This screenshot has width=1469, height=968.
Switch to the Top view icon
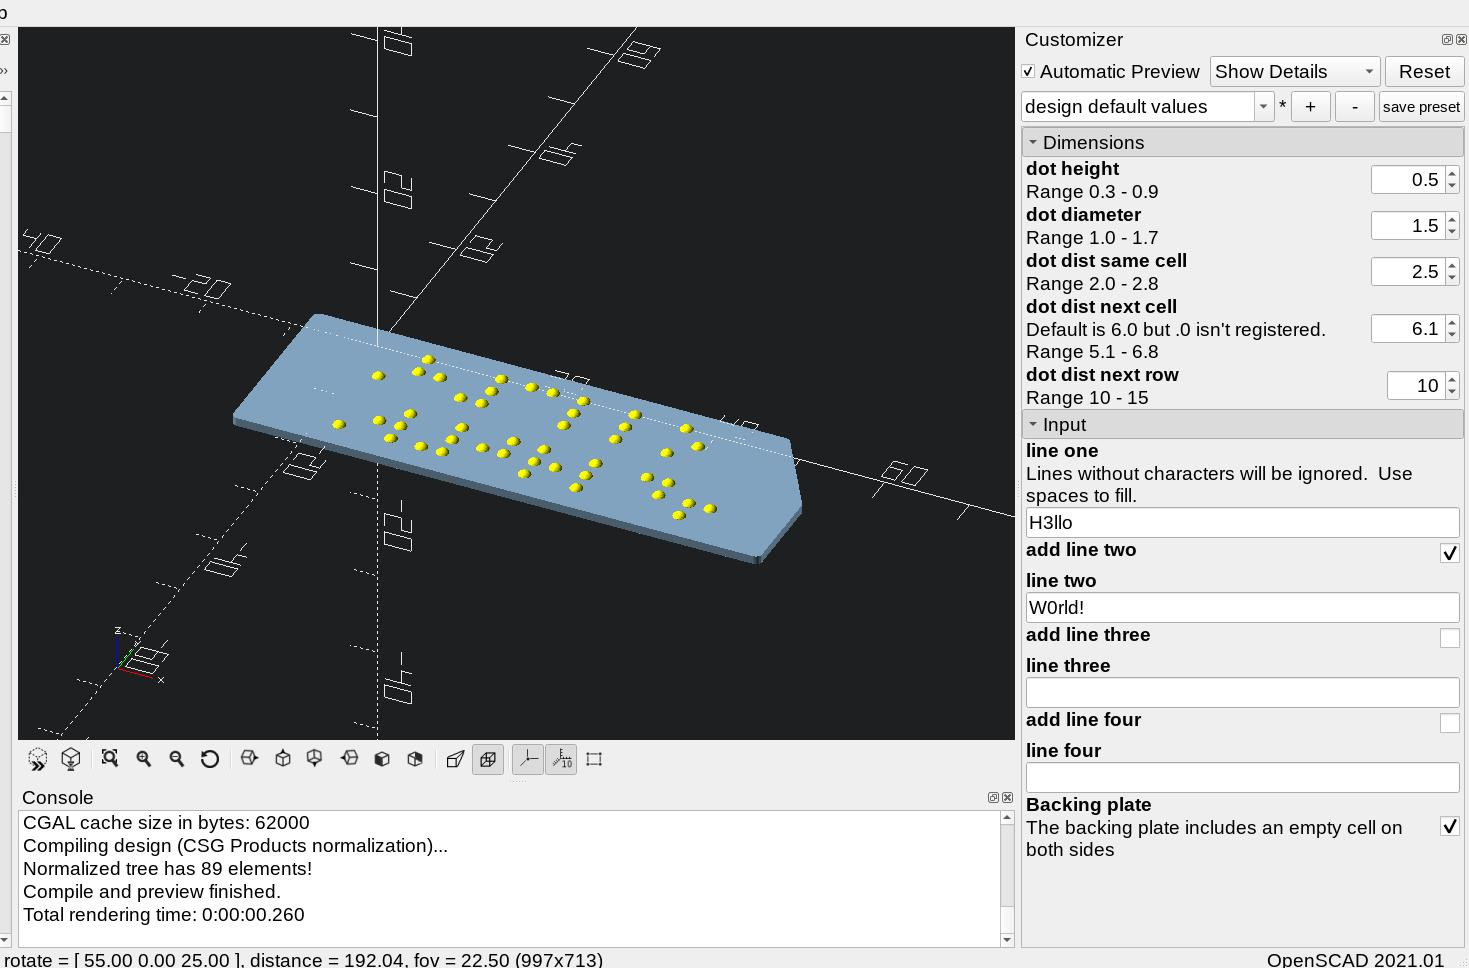(x=282, y=759)
